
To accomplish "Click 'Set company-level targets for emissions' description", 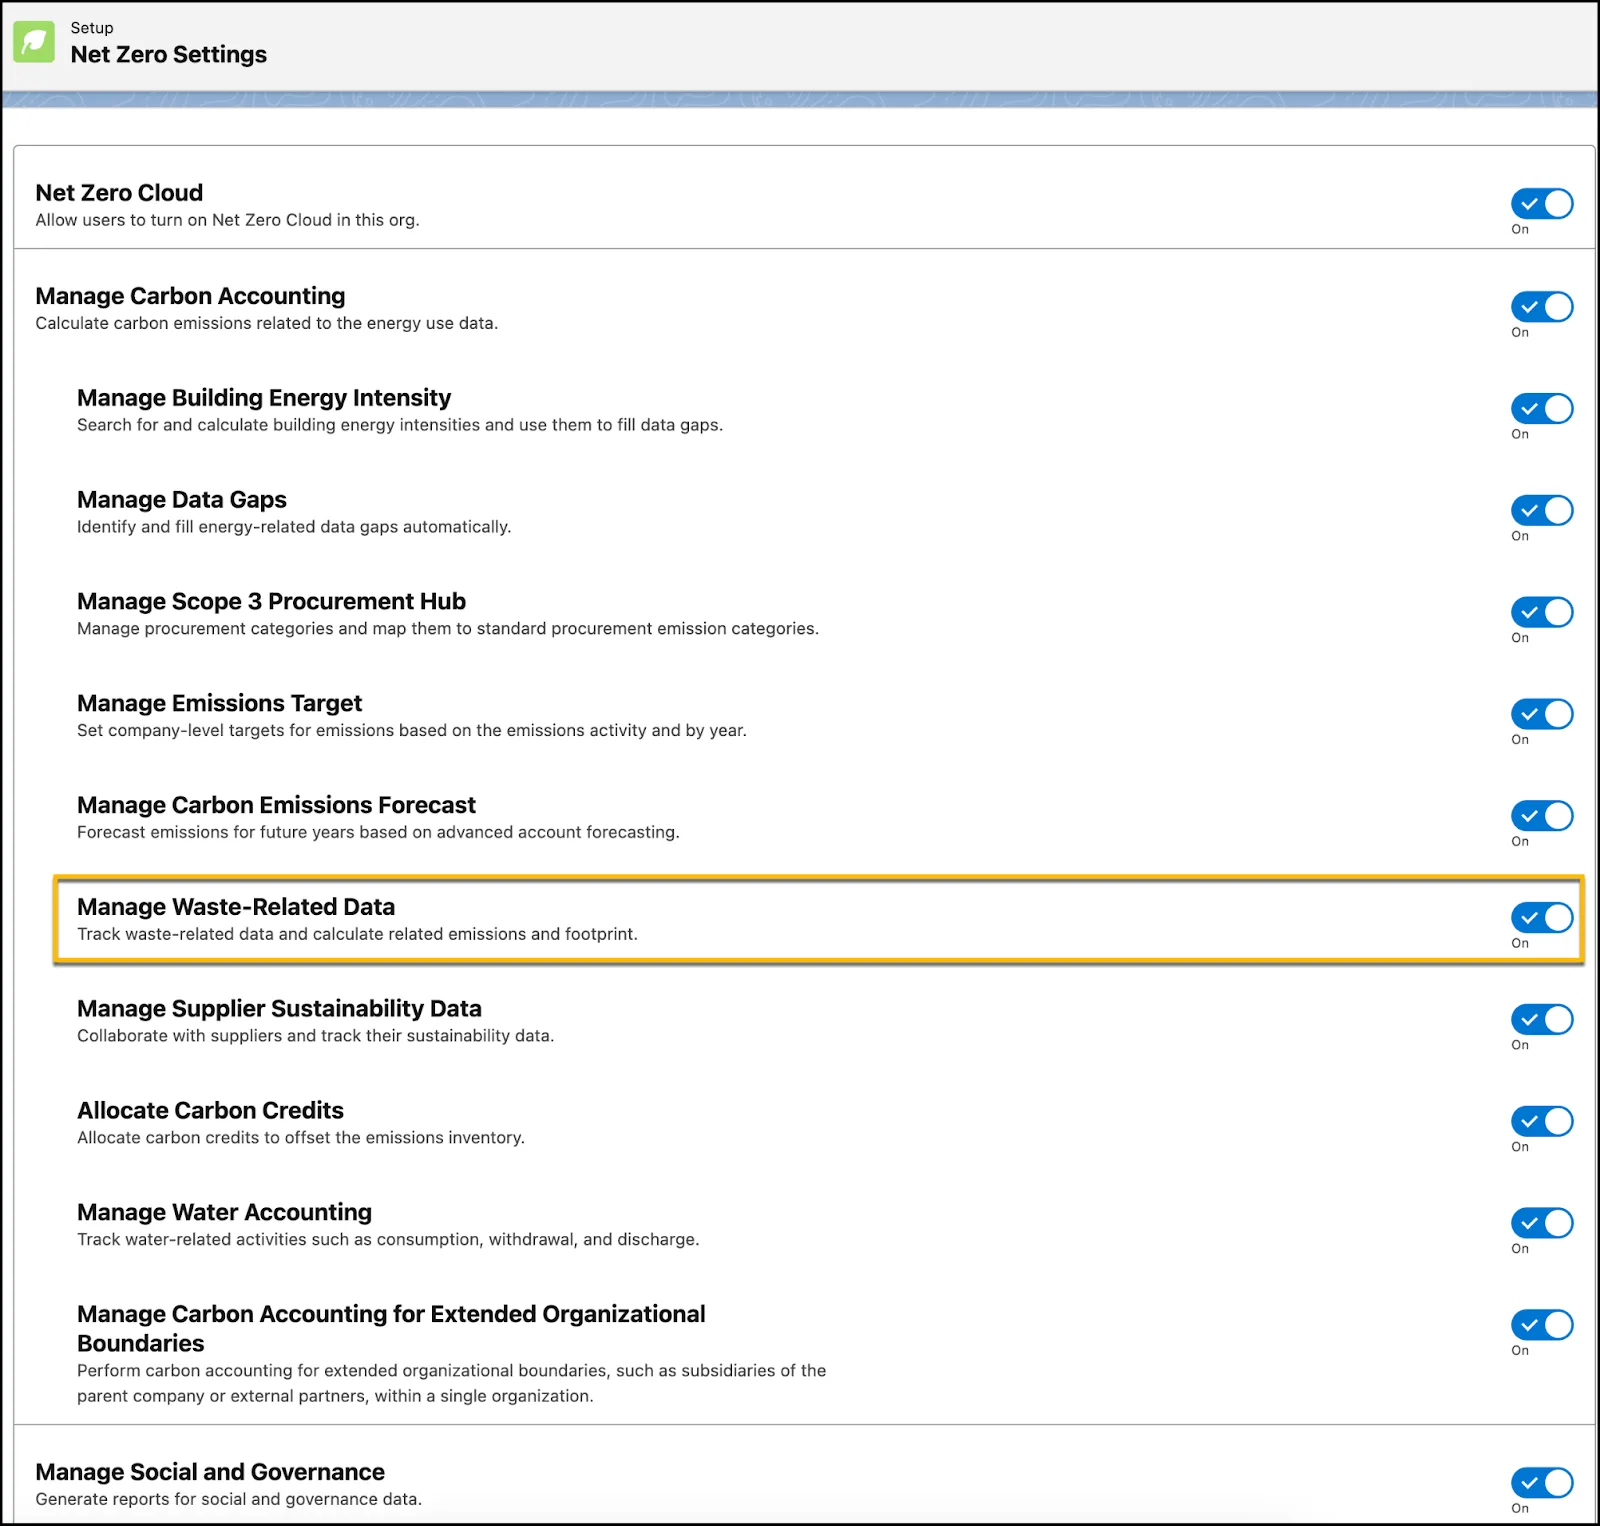I will click(411, 731).
